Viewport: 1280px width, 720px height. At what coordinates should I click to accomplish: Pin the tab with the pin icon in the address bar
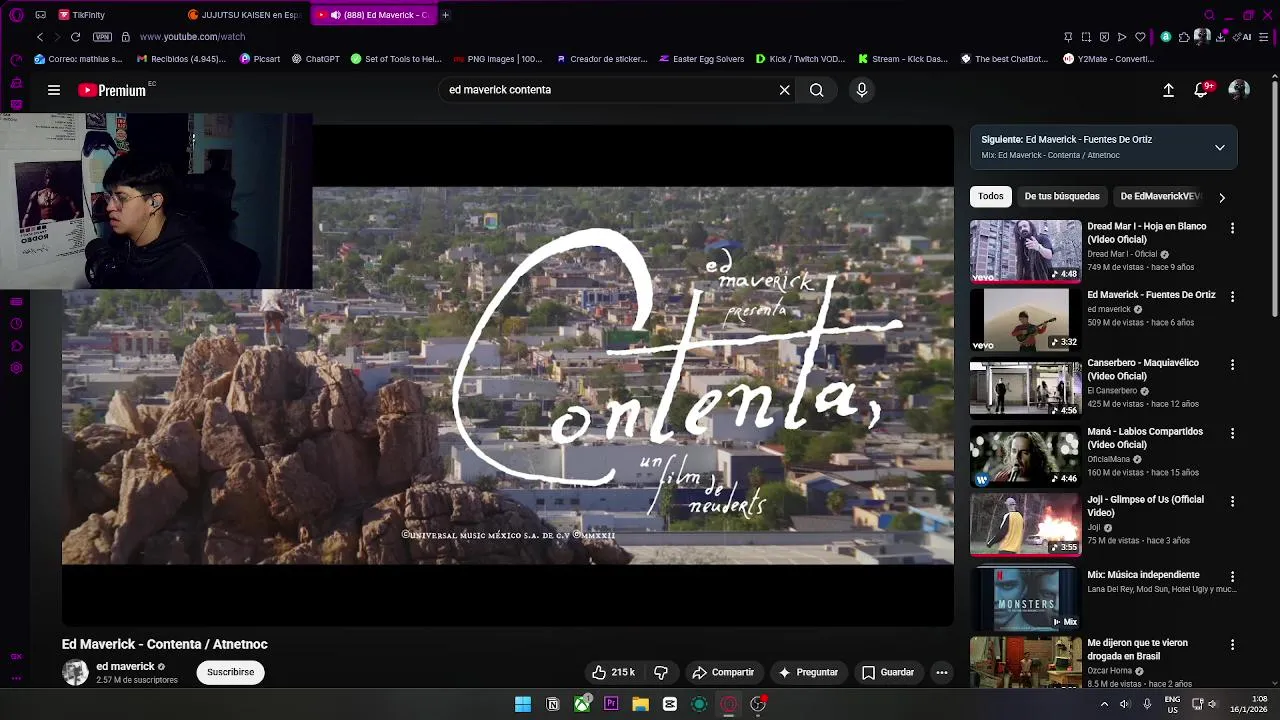point(1068,37)
